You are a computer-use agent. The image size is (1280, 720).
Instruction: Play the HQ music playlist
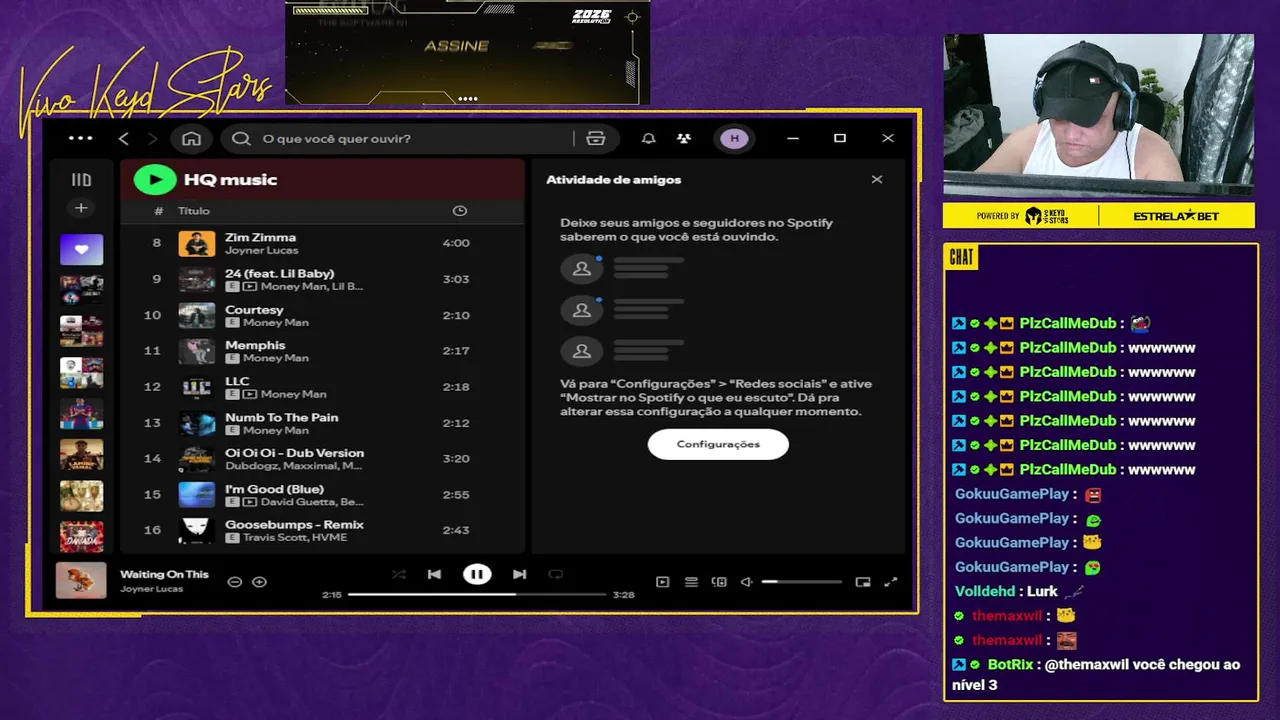pos(155,179)
